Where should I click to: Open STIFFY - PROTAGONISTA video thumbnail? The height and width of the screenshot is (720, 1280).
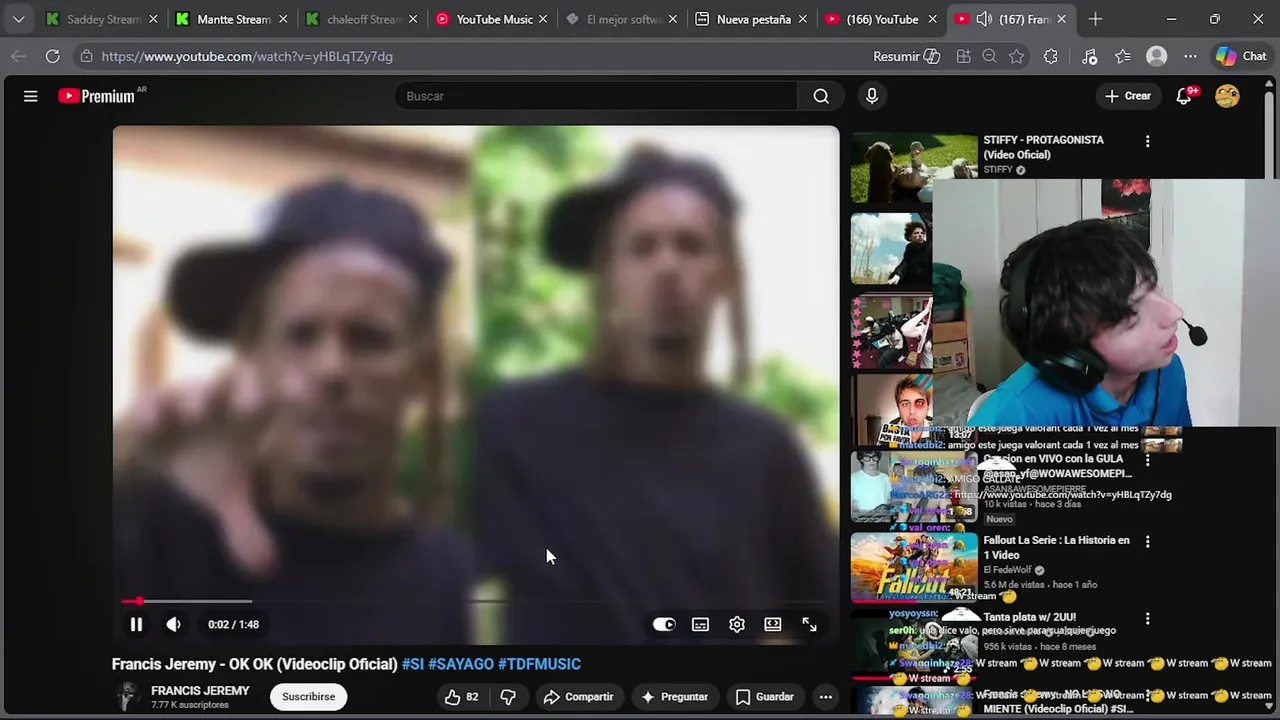click(914, 168)
